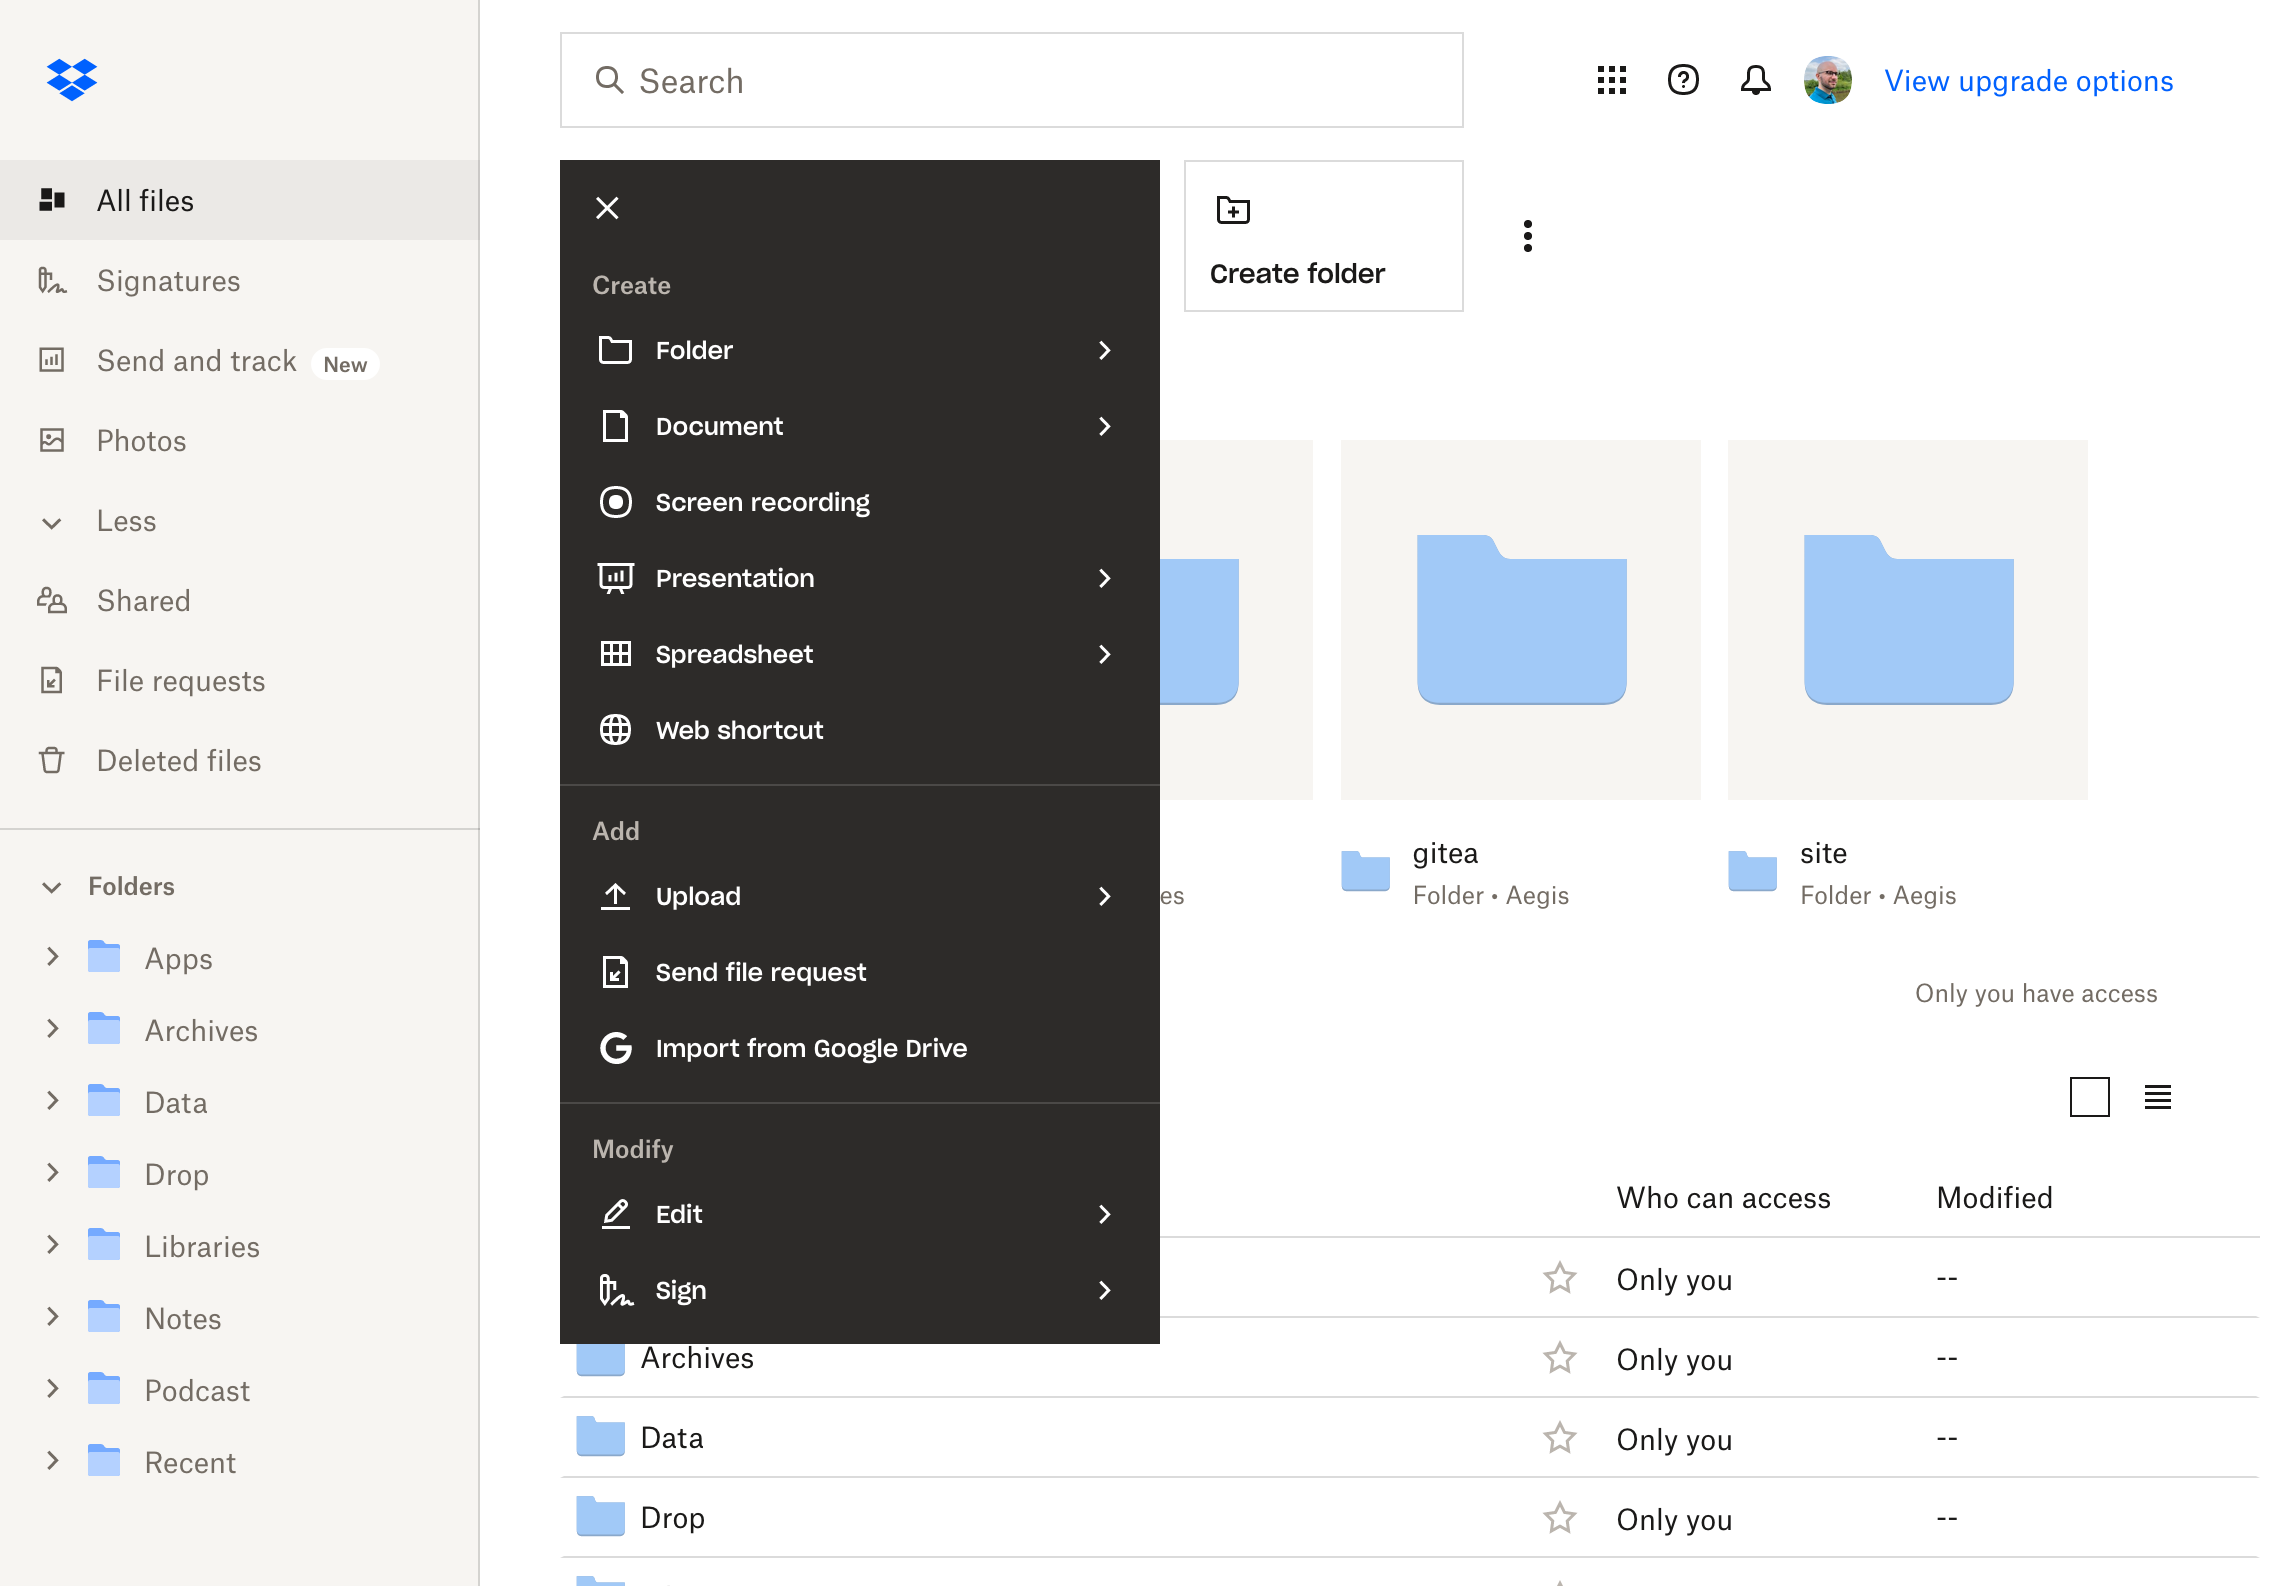Open the help question mark icon
The image size is (2270, 1586).
1683,80
